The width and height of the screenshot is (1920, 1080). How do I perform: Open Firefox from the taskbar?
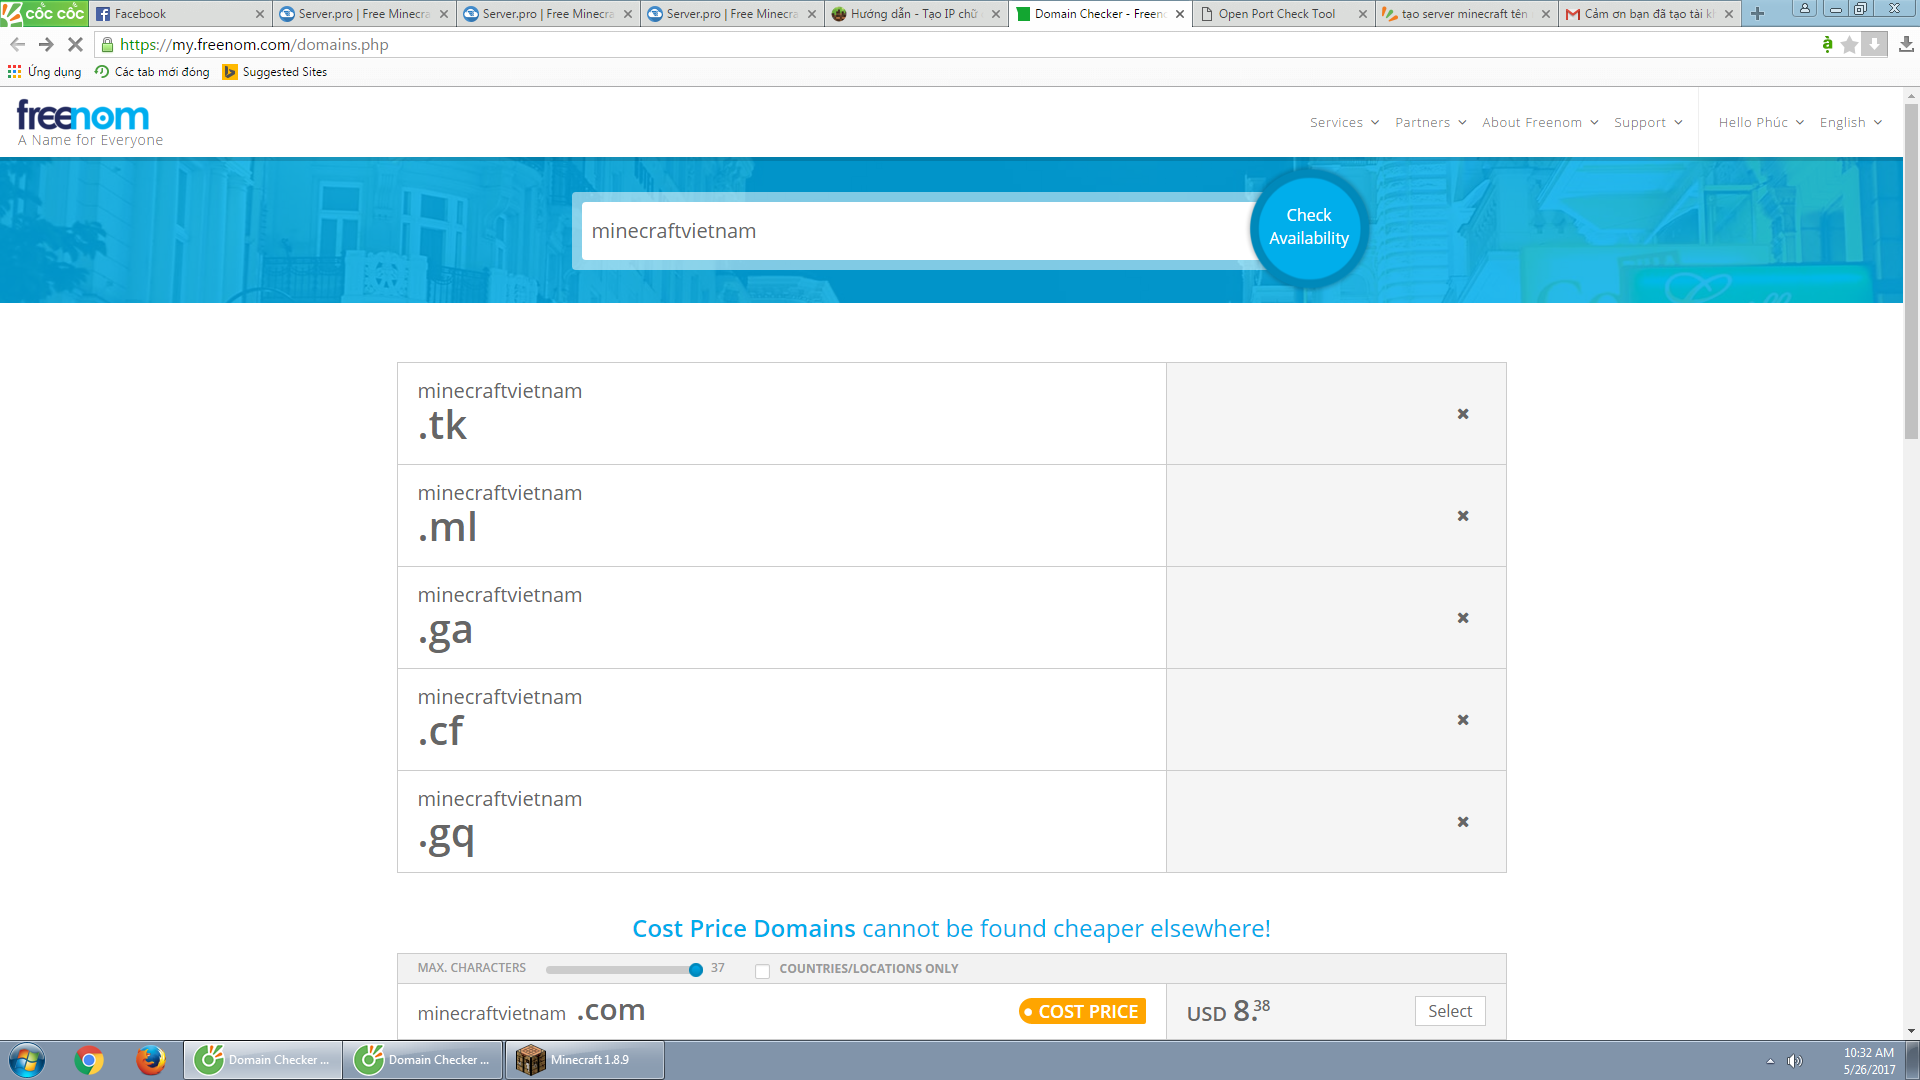(x=151, y=1060)
